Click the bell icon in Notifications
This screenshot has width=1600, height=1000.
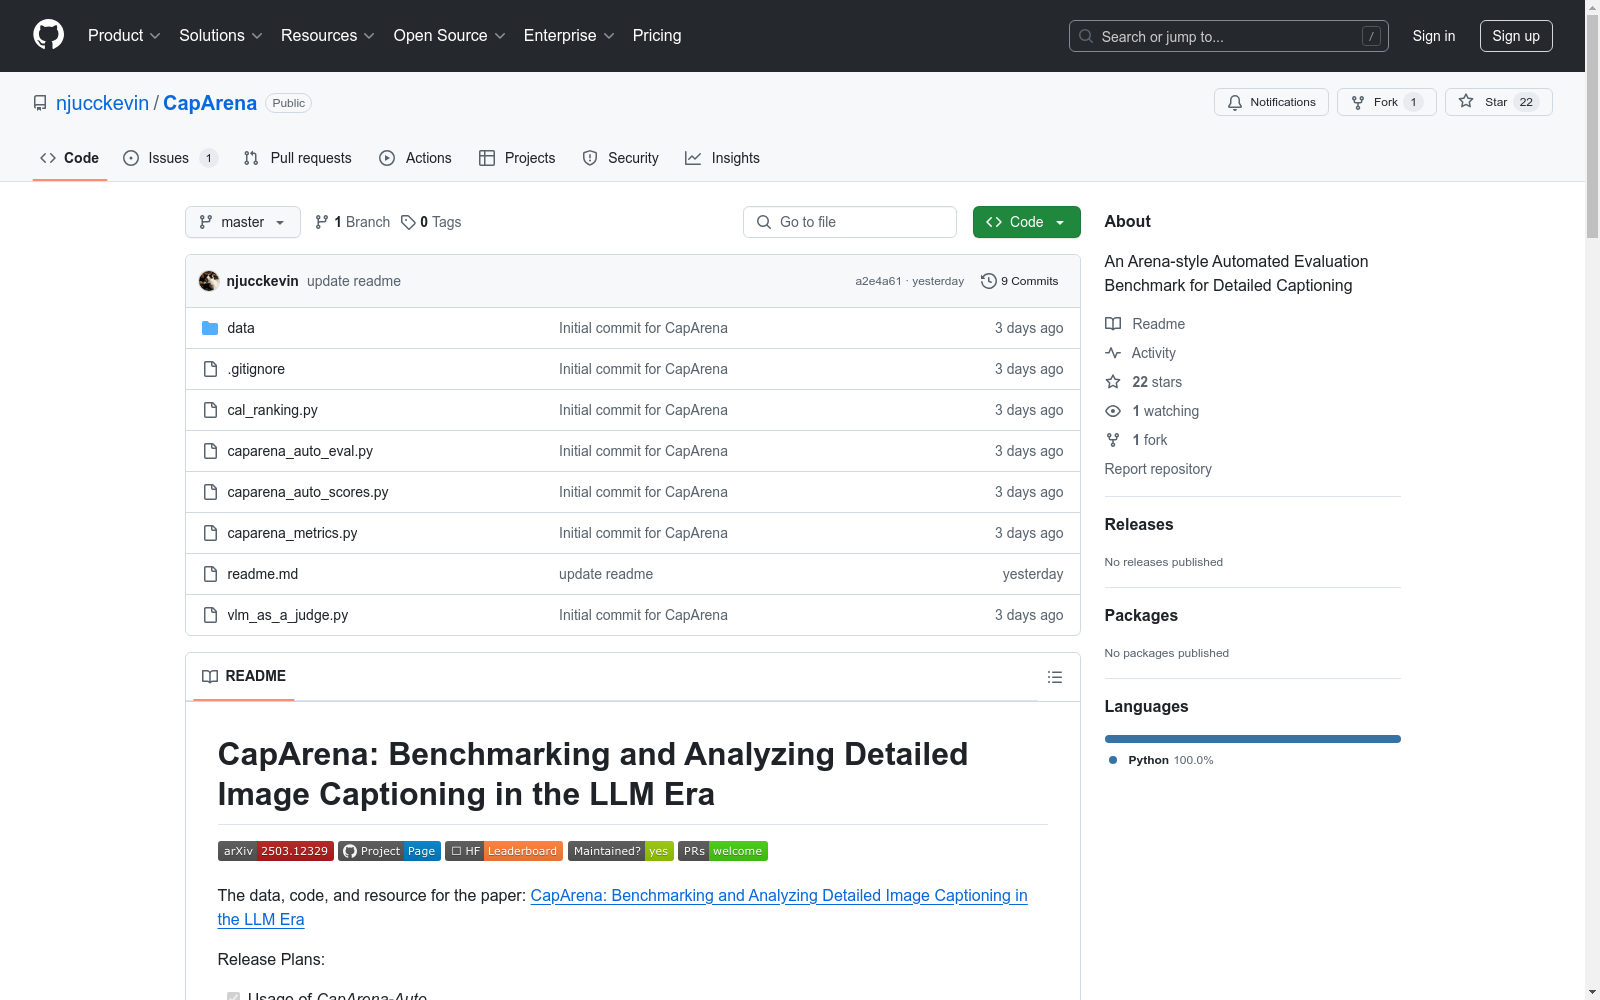point(1235,102)
